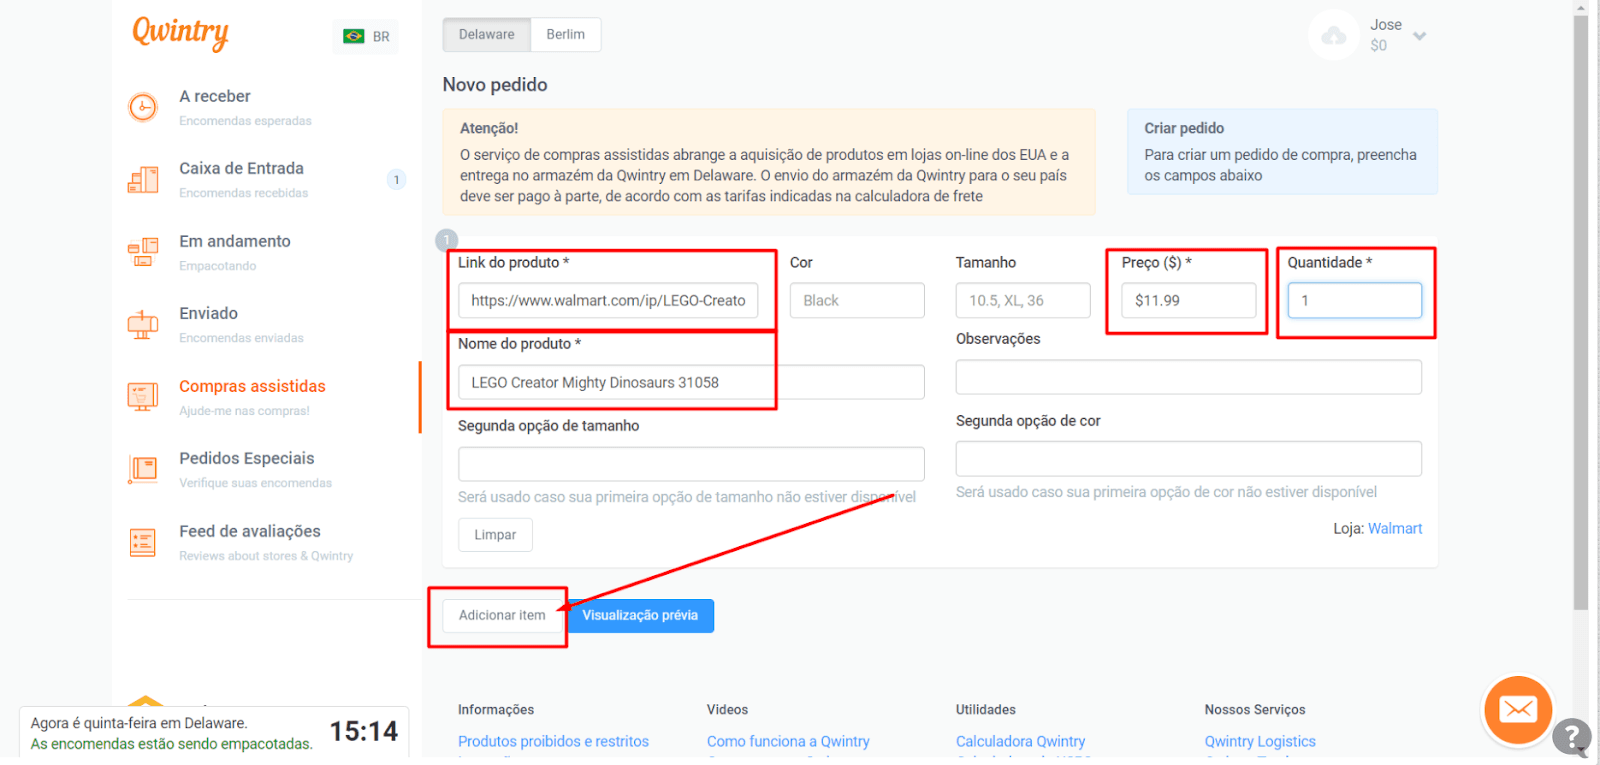Click the Qwintry logo
Image resolution: width=1600 pixels, height=765 pixels.
pyautogui.click(x=180, y=32)
